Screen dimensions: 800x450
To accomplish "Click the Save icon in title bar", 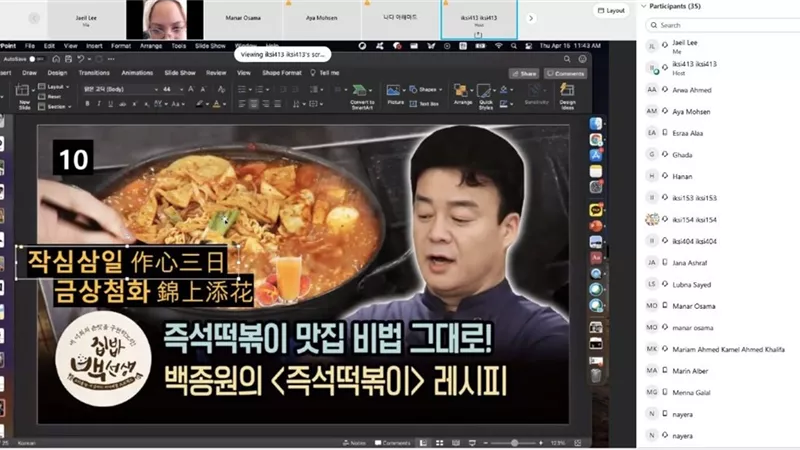I will coord(68,59).
